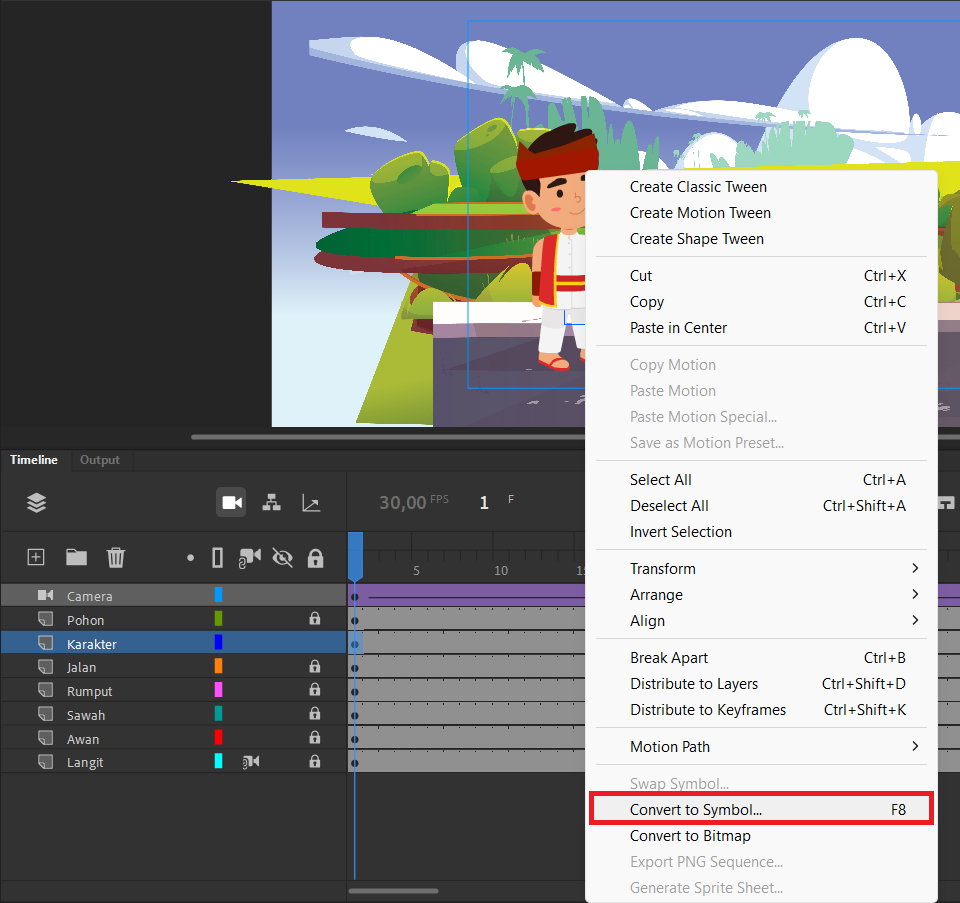Click the Delete layer trash icon
This screenshot has height=903, width=960.
click(116, 557)
